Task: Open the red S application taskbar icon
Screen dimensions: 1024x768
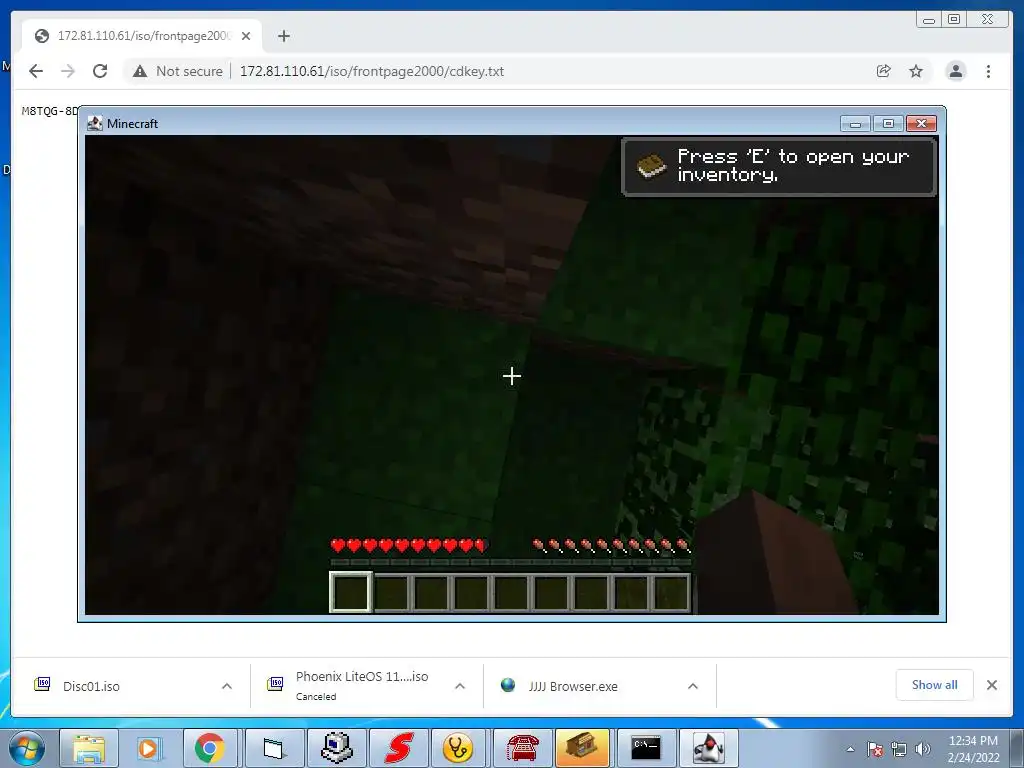Action: click(x=398, y=748)
